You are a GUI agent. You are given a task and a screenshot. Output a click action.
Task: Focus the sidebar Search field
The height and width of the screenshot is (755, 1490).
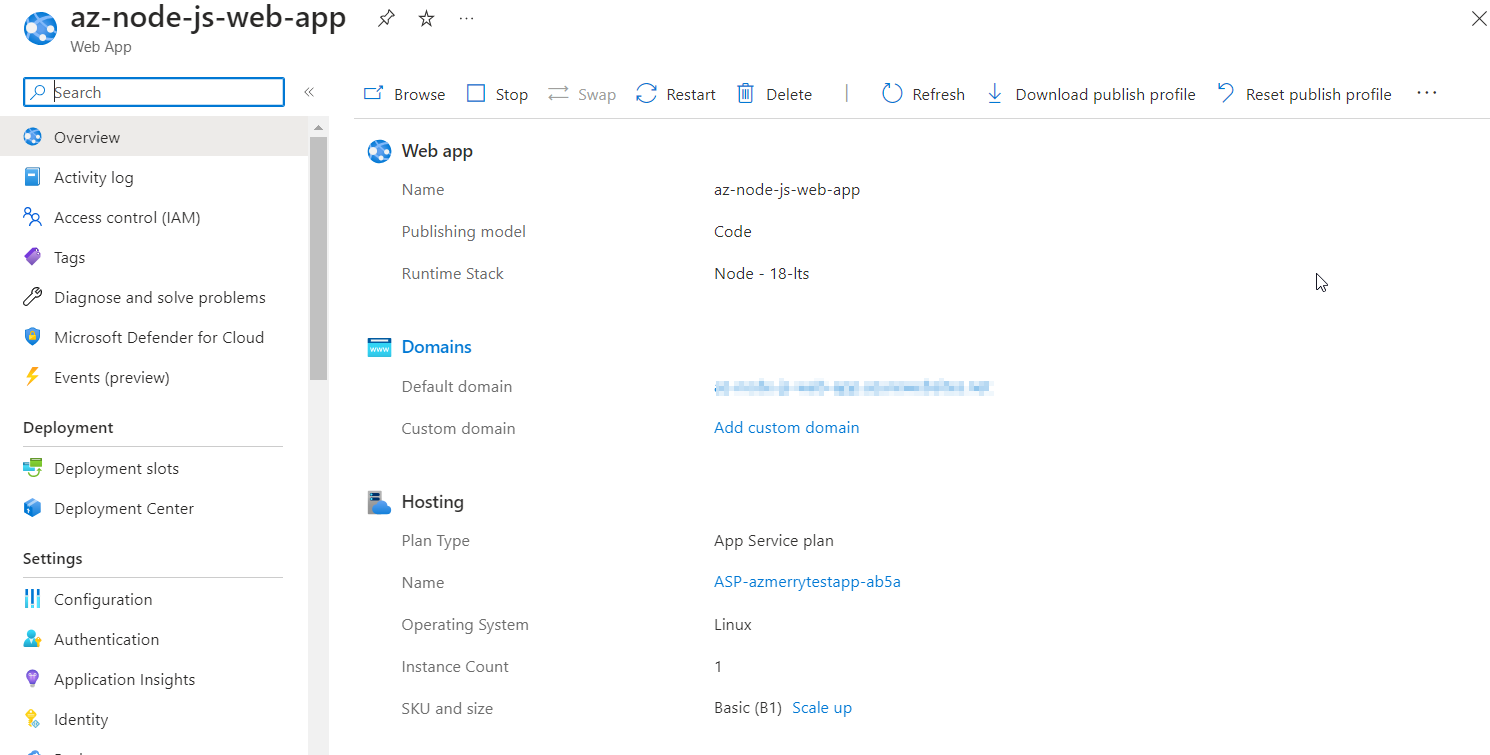(x=154, y=92)
